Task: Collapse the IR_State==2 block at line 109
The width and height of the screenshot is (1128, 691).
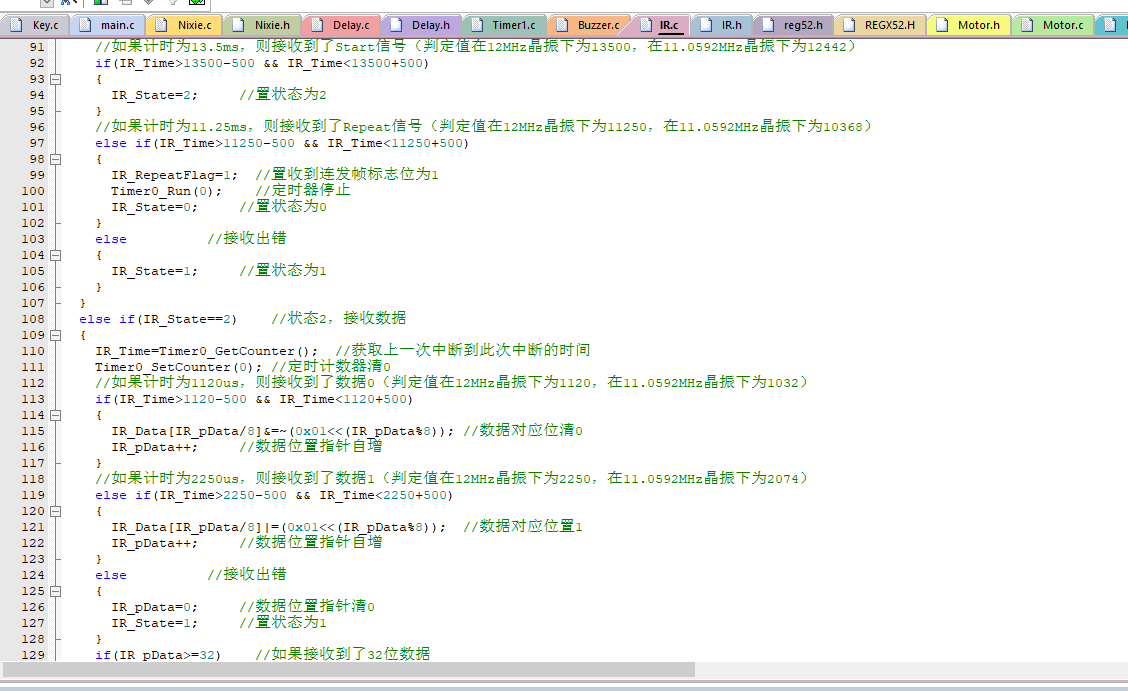Action: tap(55, 335)
